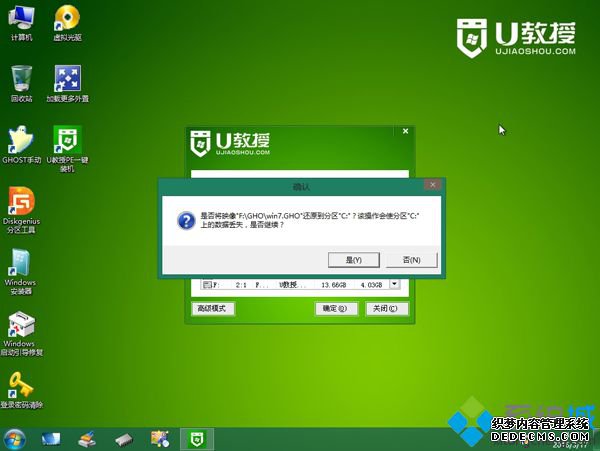Click 高级模式 button in U教授 window

[x=212, y=308]
